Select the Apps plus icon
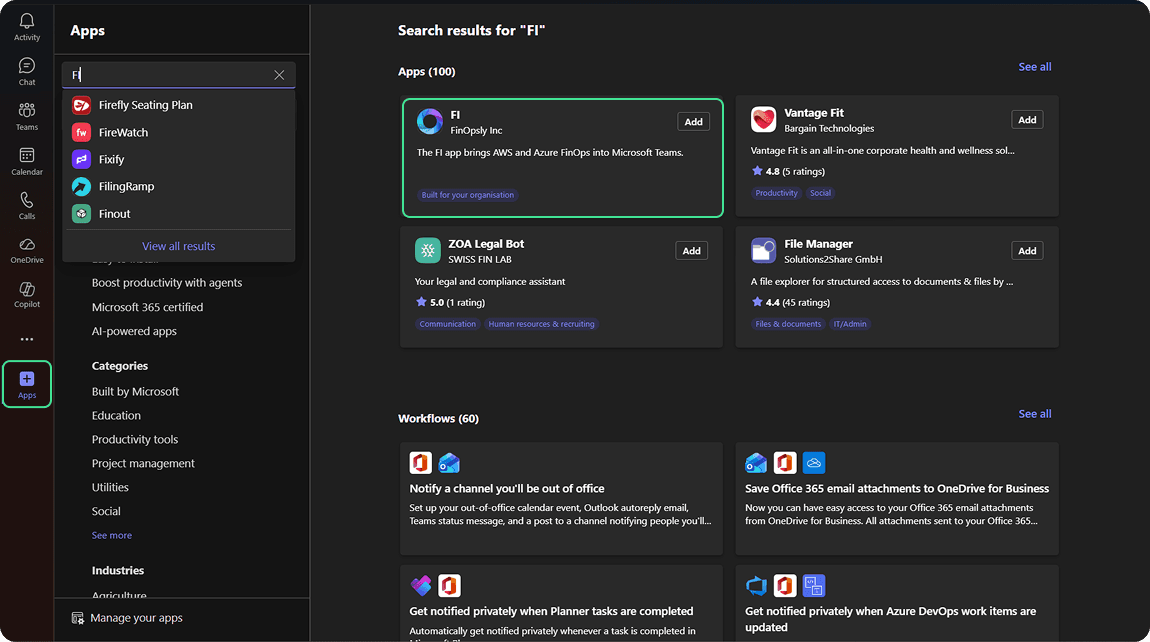1150x642 pixels. click(27, 379)
